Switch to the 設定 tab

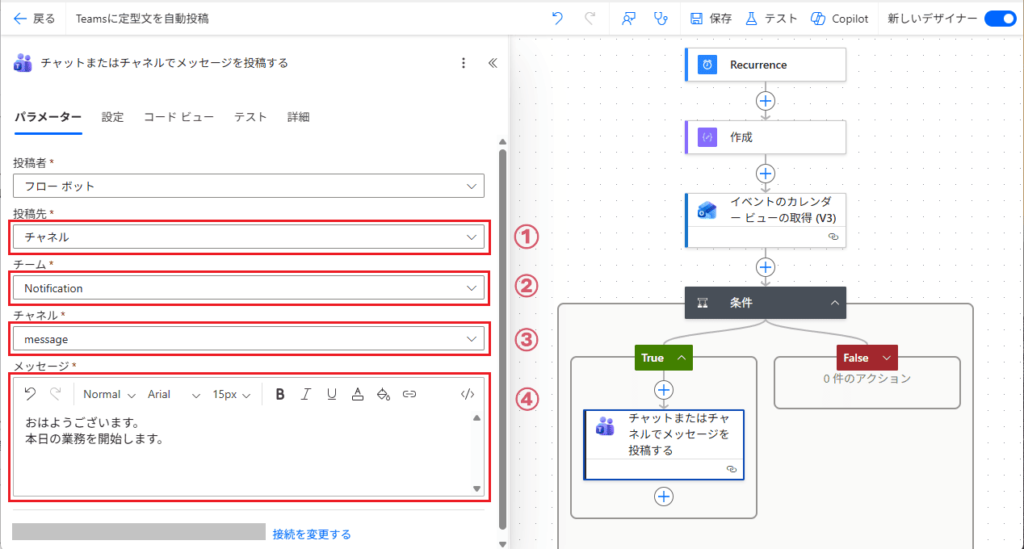click(112, 117)
